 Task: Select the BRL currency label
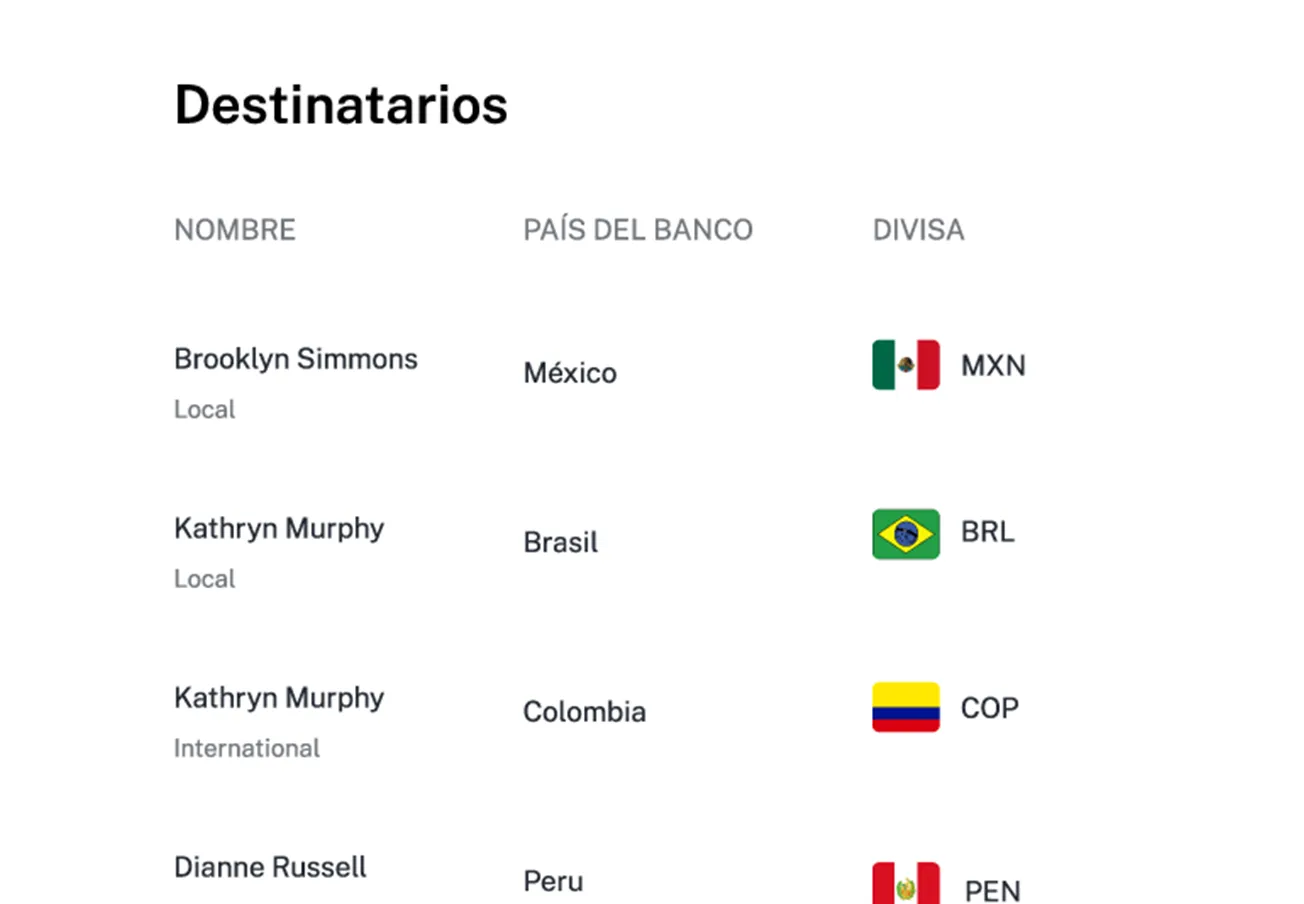click(987, 533)
